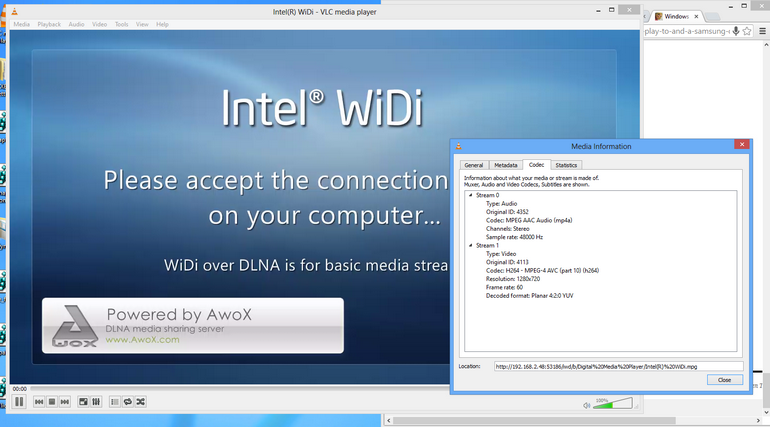Minimize the VLC media player window
Screen dimensions: 770x427
tap(598, 10)
